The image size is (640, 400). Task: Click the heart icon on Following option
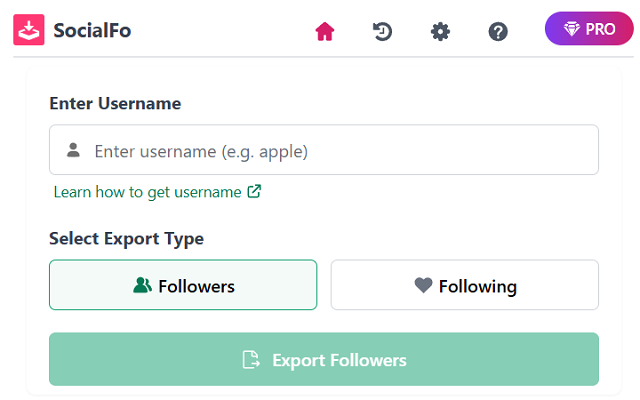pos(423,286)
